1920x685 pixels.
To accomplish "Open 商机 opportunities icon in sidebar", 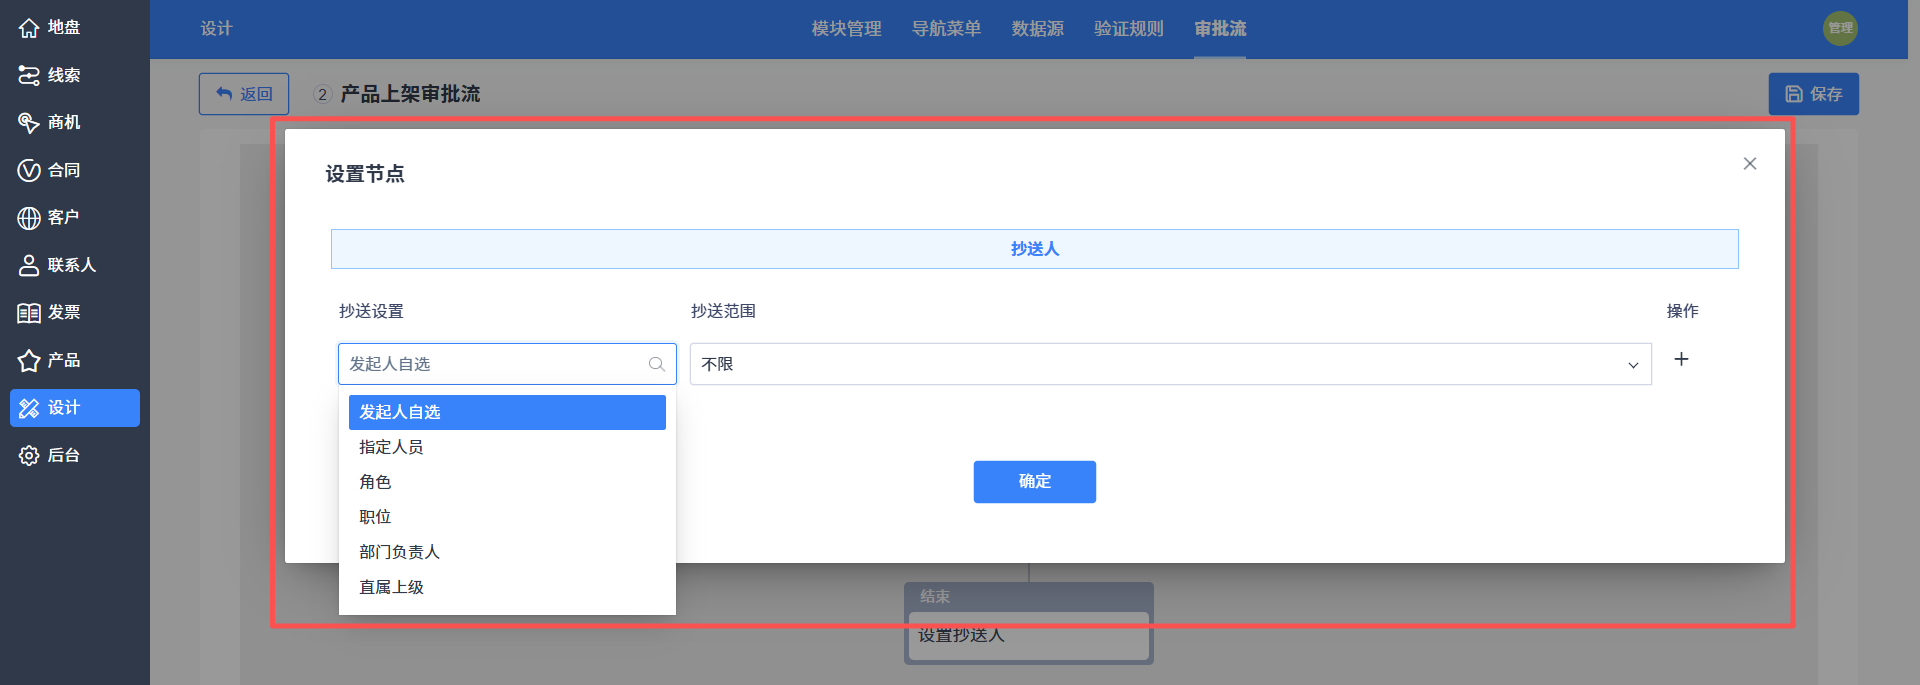I will coord(29,122).
